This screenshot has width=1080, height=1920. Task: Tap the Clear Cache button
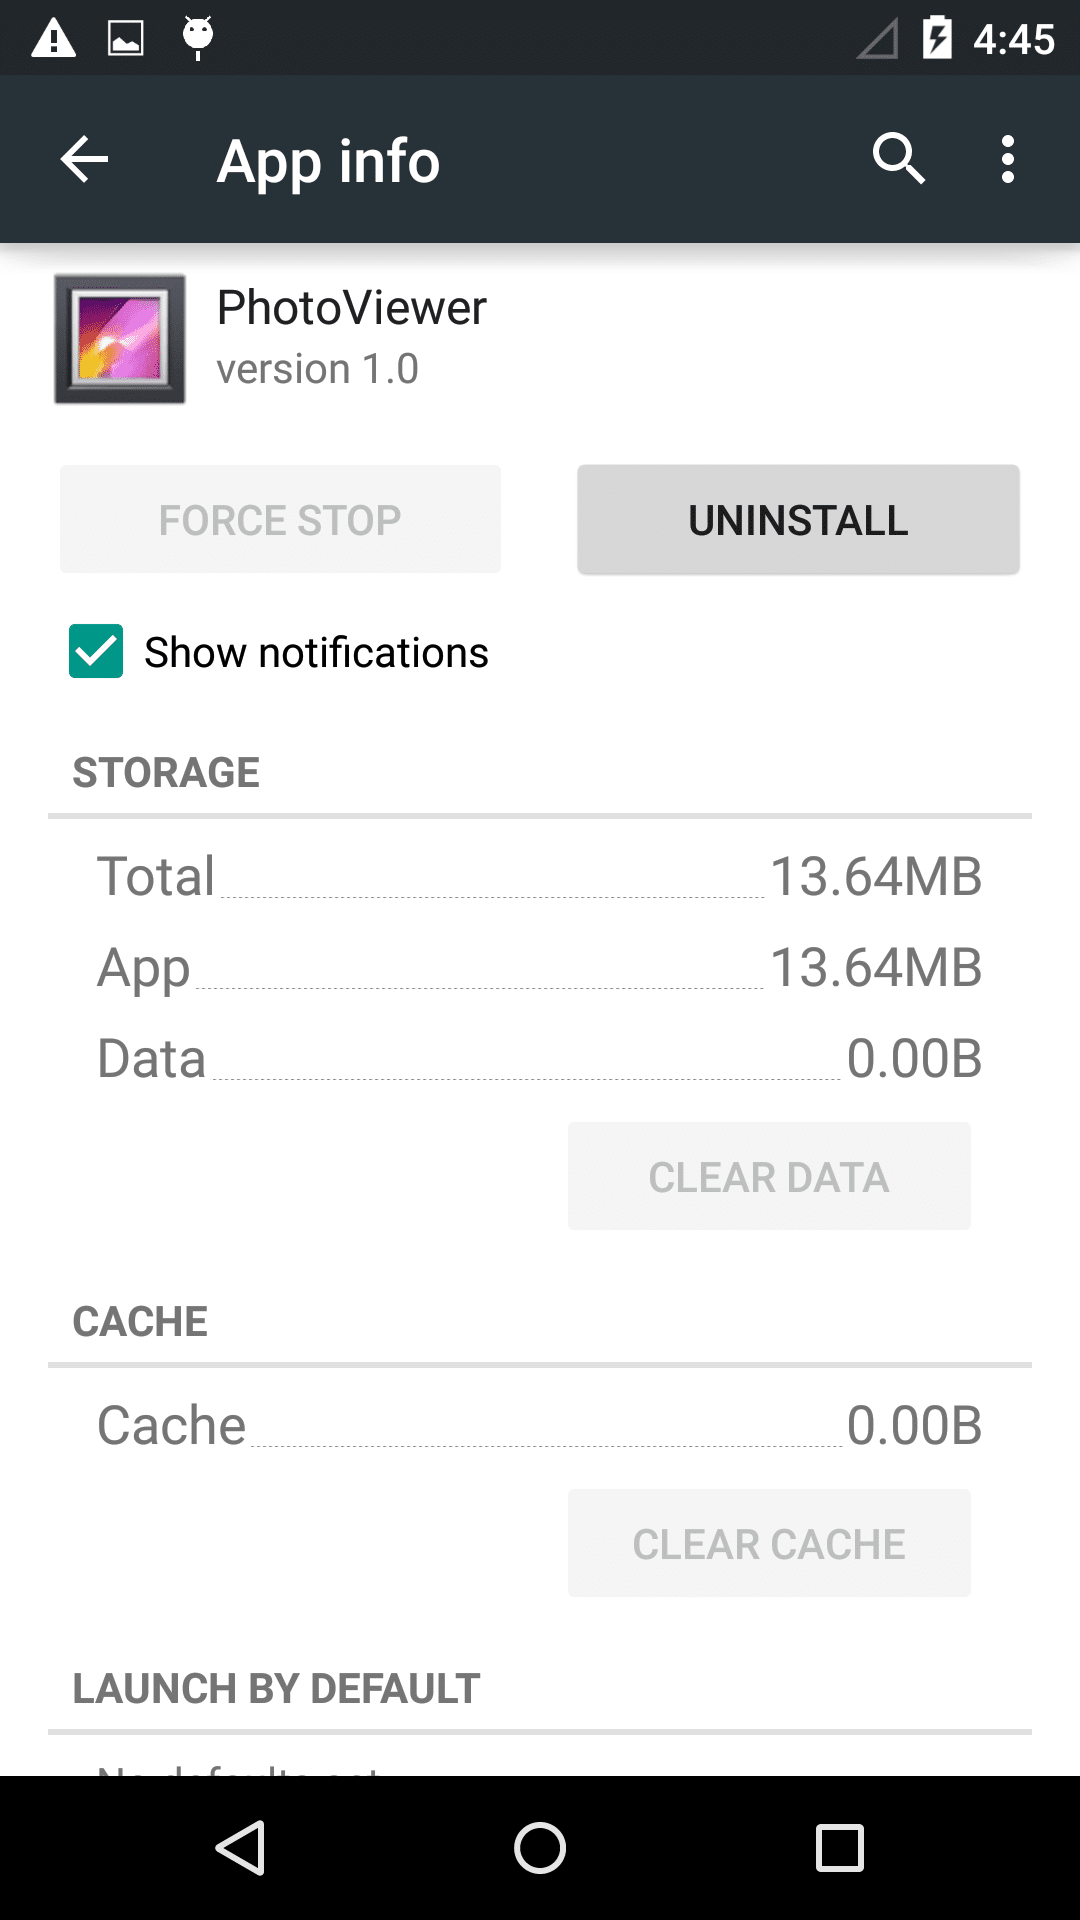tap(769, 1544)
